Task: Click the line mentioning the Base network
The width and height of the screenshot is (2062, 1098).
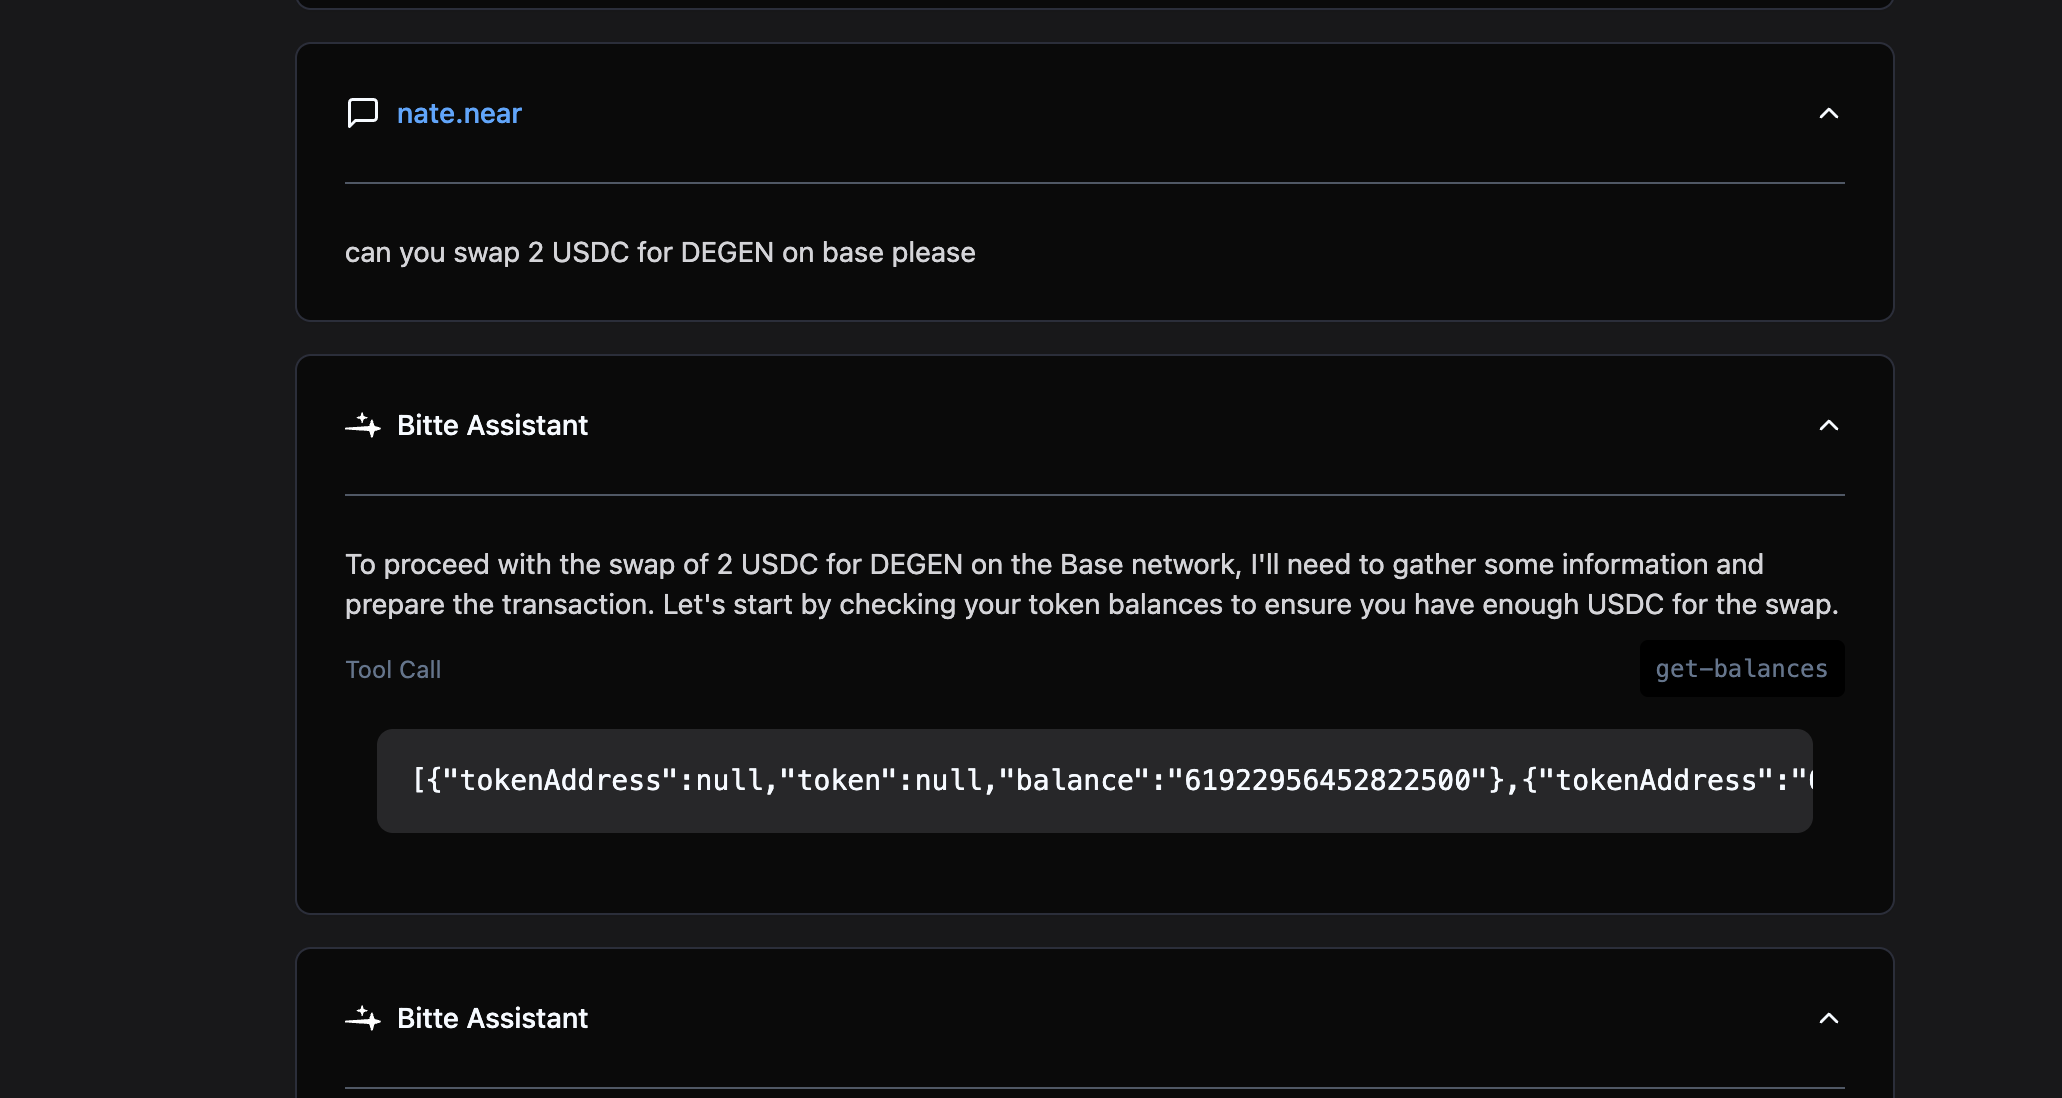Action: (x=1054, y=565)
